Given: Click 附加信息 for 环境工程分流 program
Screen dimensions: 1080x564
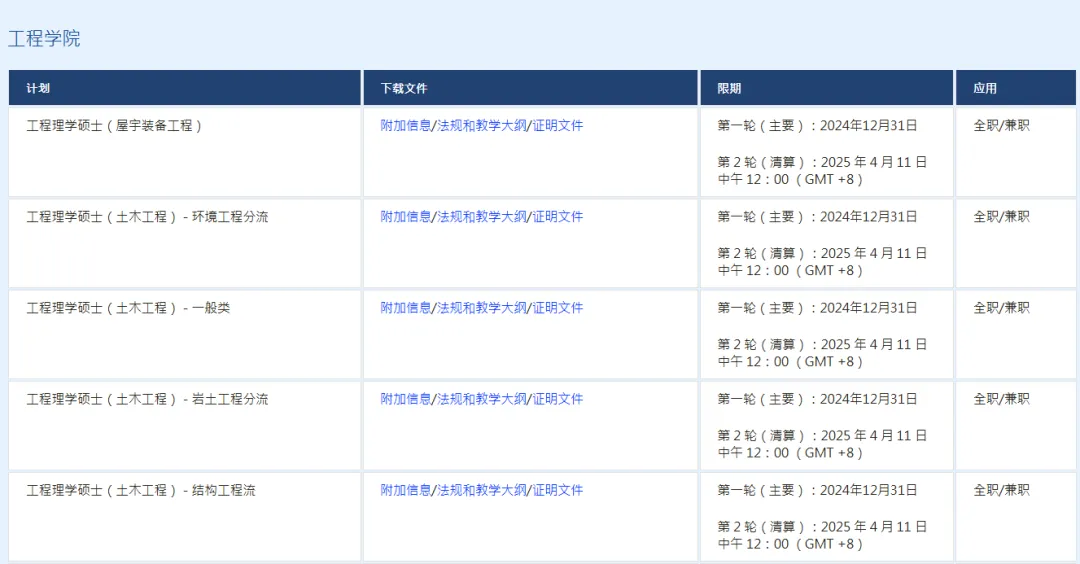Looking at the screenshot, I should 406,217.
